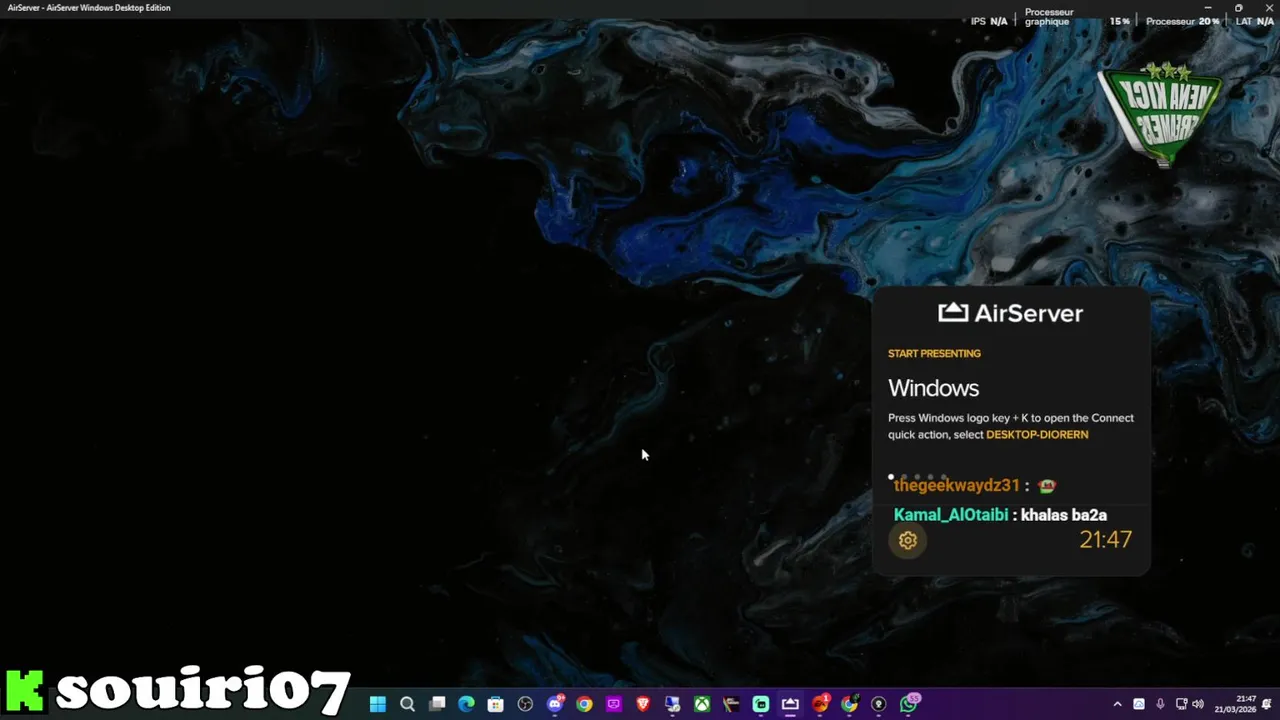The image size is (1280, 720).
Task: Open volume control in system tray
Action: click(x=1198, y=704)
